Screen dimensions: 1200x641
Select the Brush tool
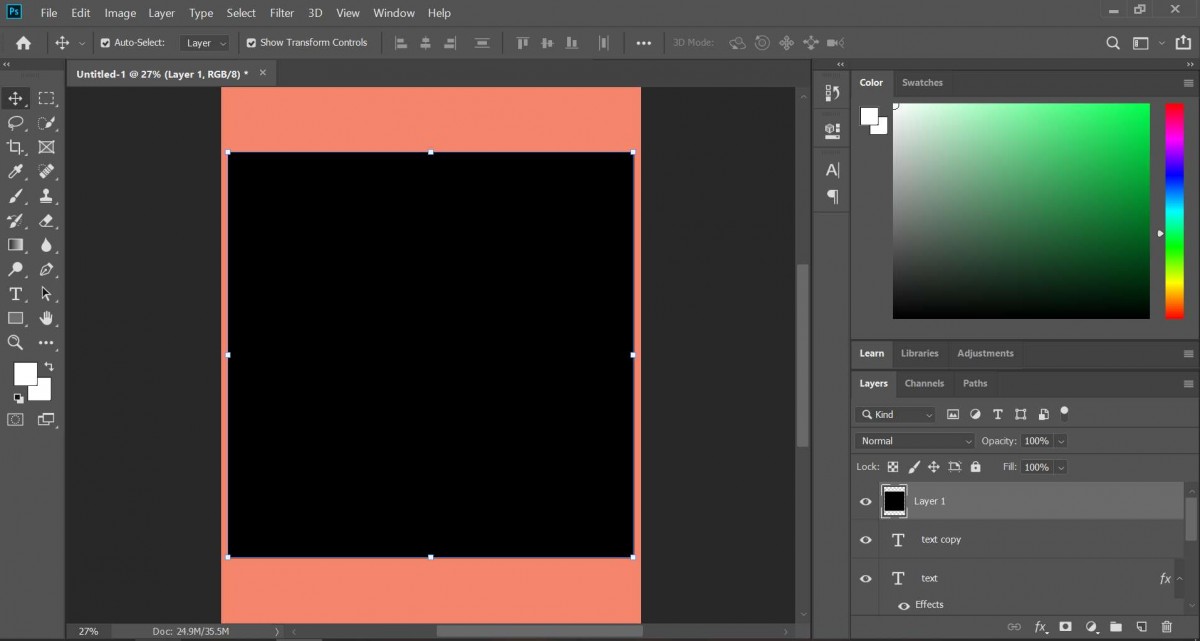16,196
